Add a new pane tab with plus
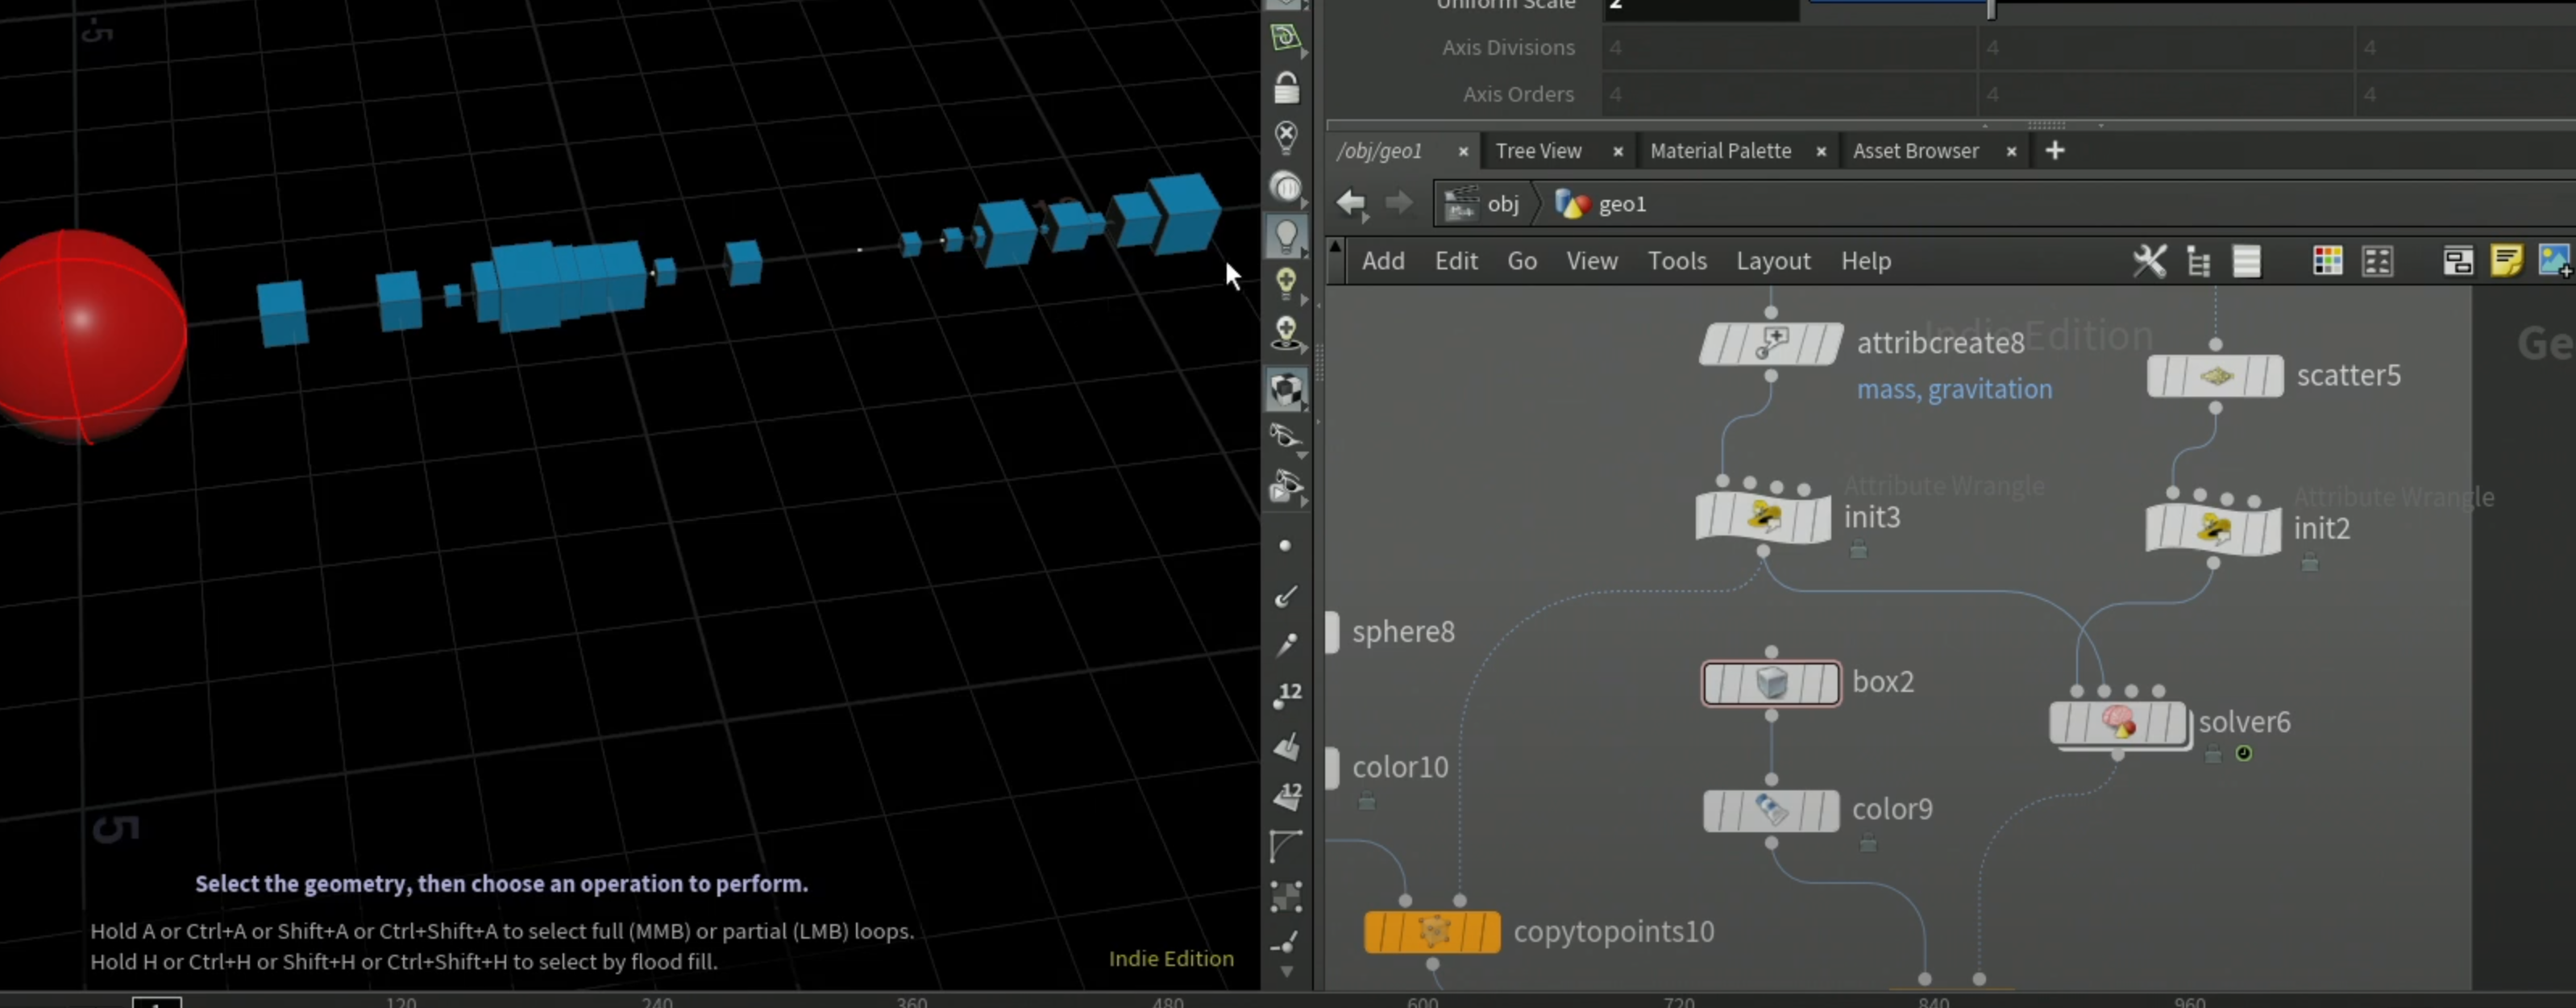 tap(2054, 151)
